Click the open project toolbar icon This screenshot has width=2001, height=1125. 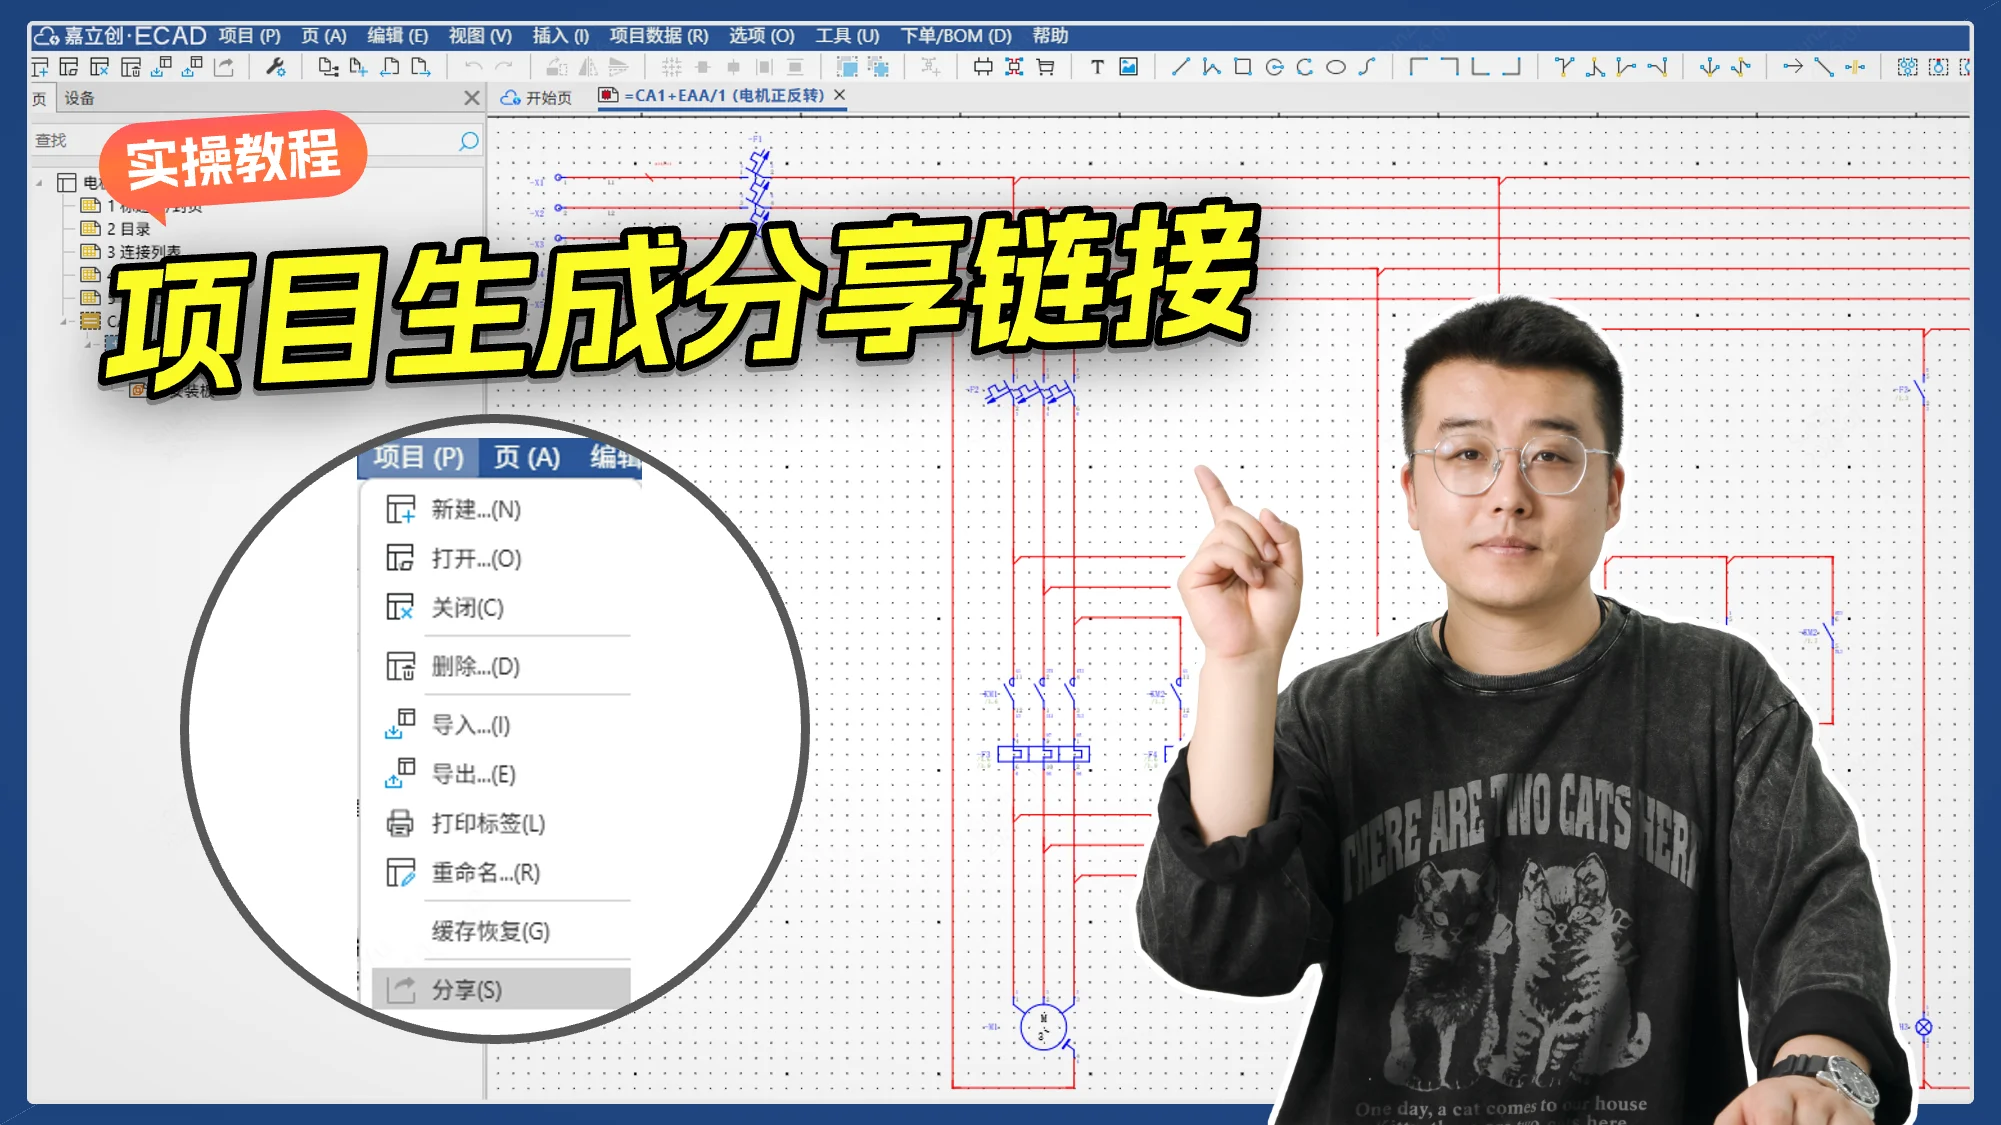69,67
